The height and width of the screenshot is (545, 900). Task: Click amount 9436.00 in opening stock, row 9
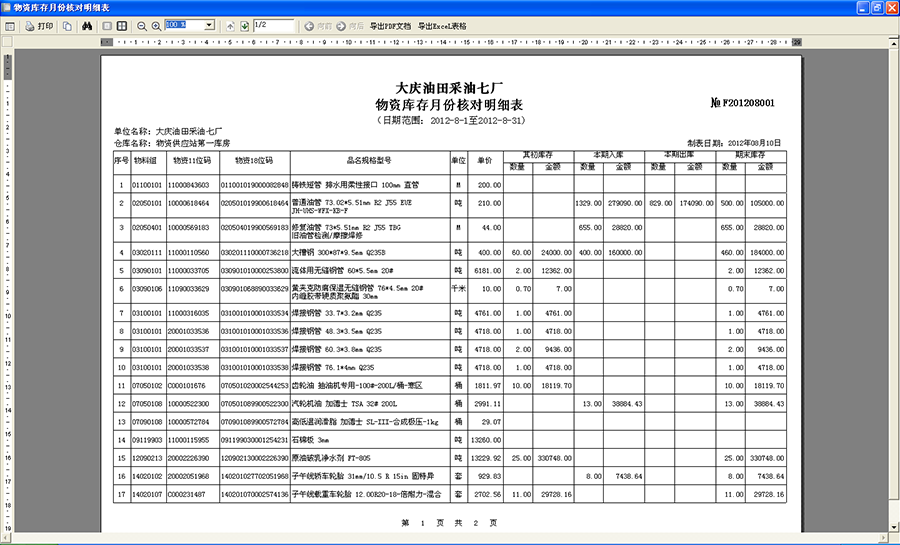pos(556,349)
